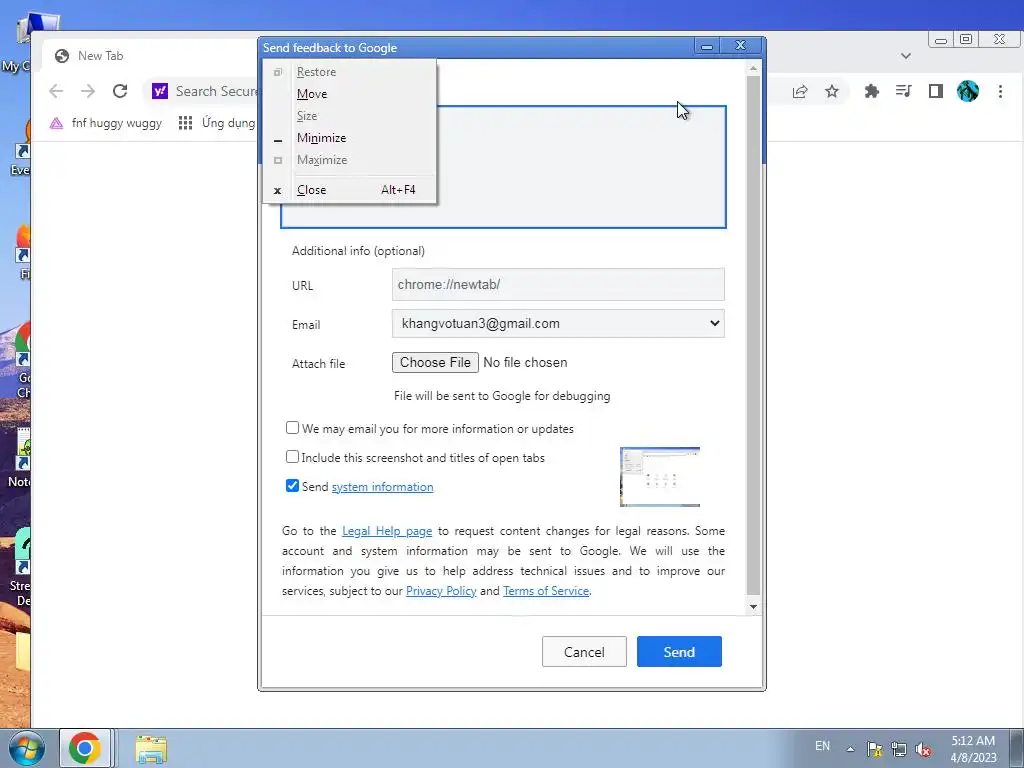Image resolution: width=1024 pixels, height=768 pixels.
Task: Click Maximize in the window menu
Action: [x=350, y=160]
